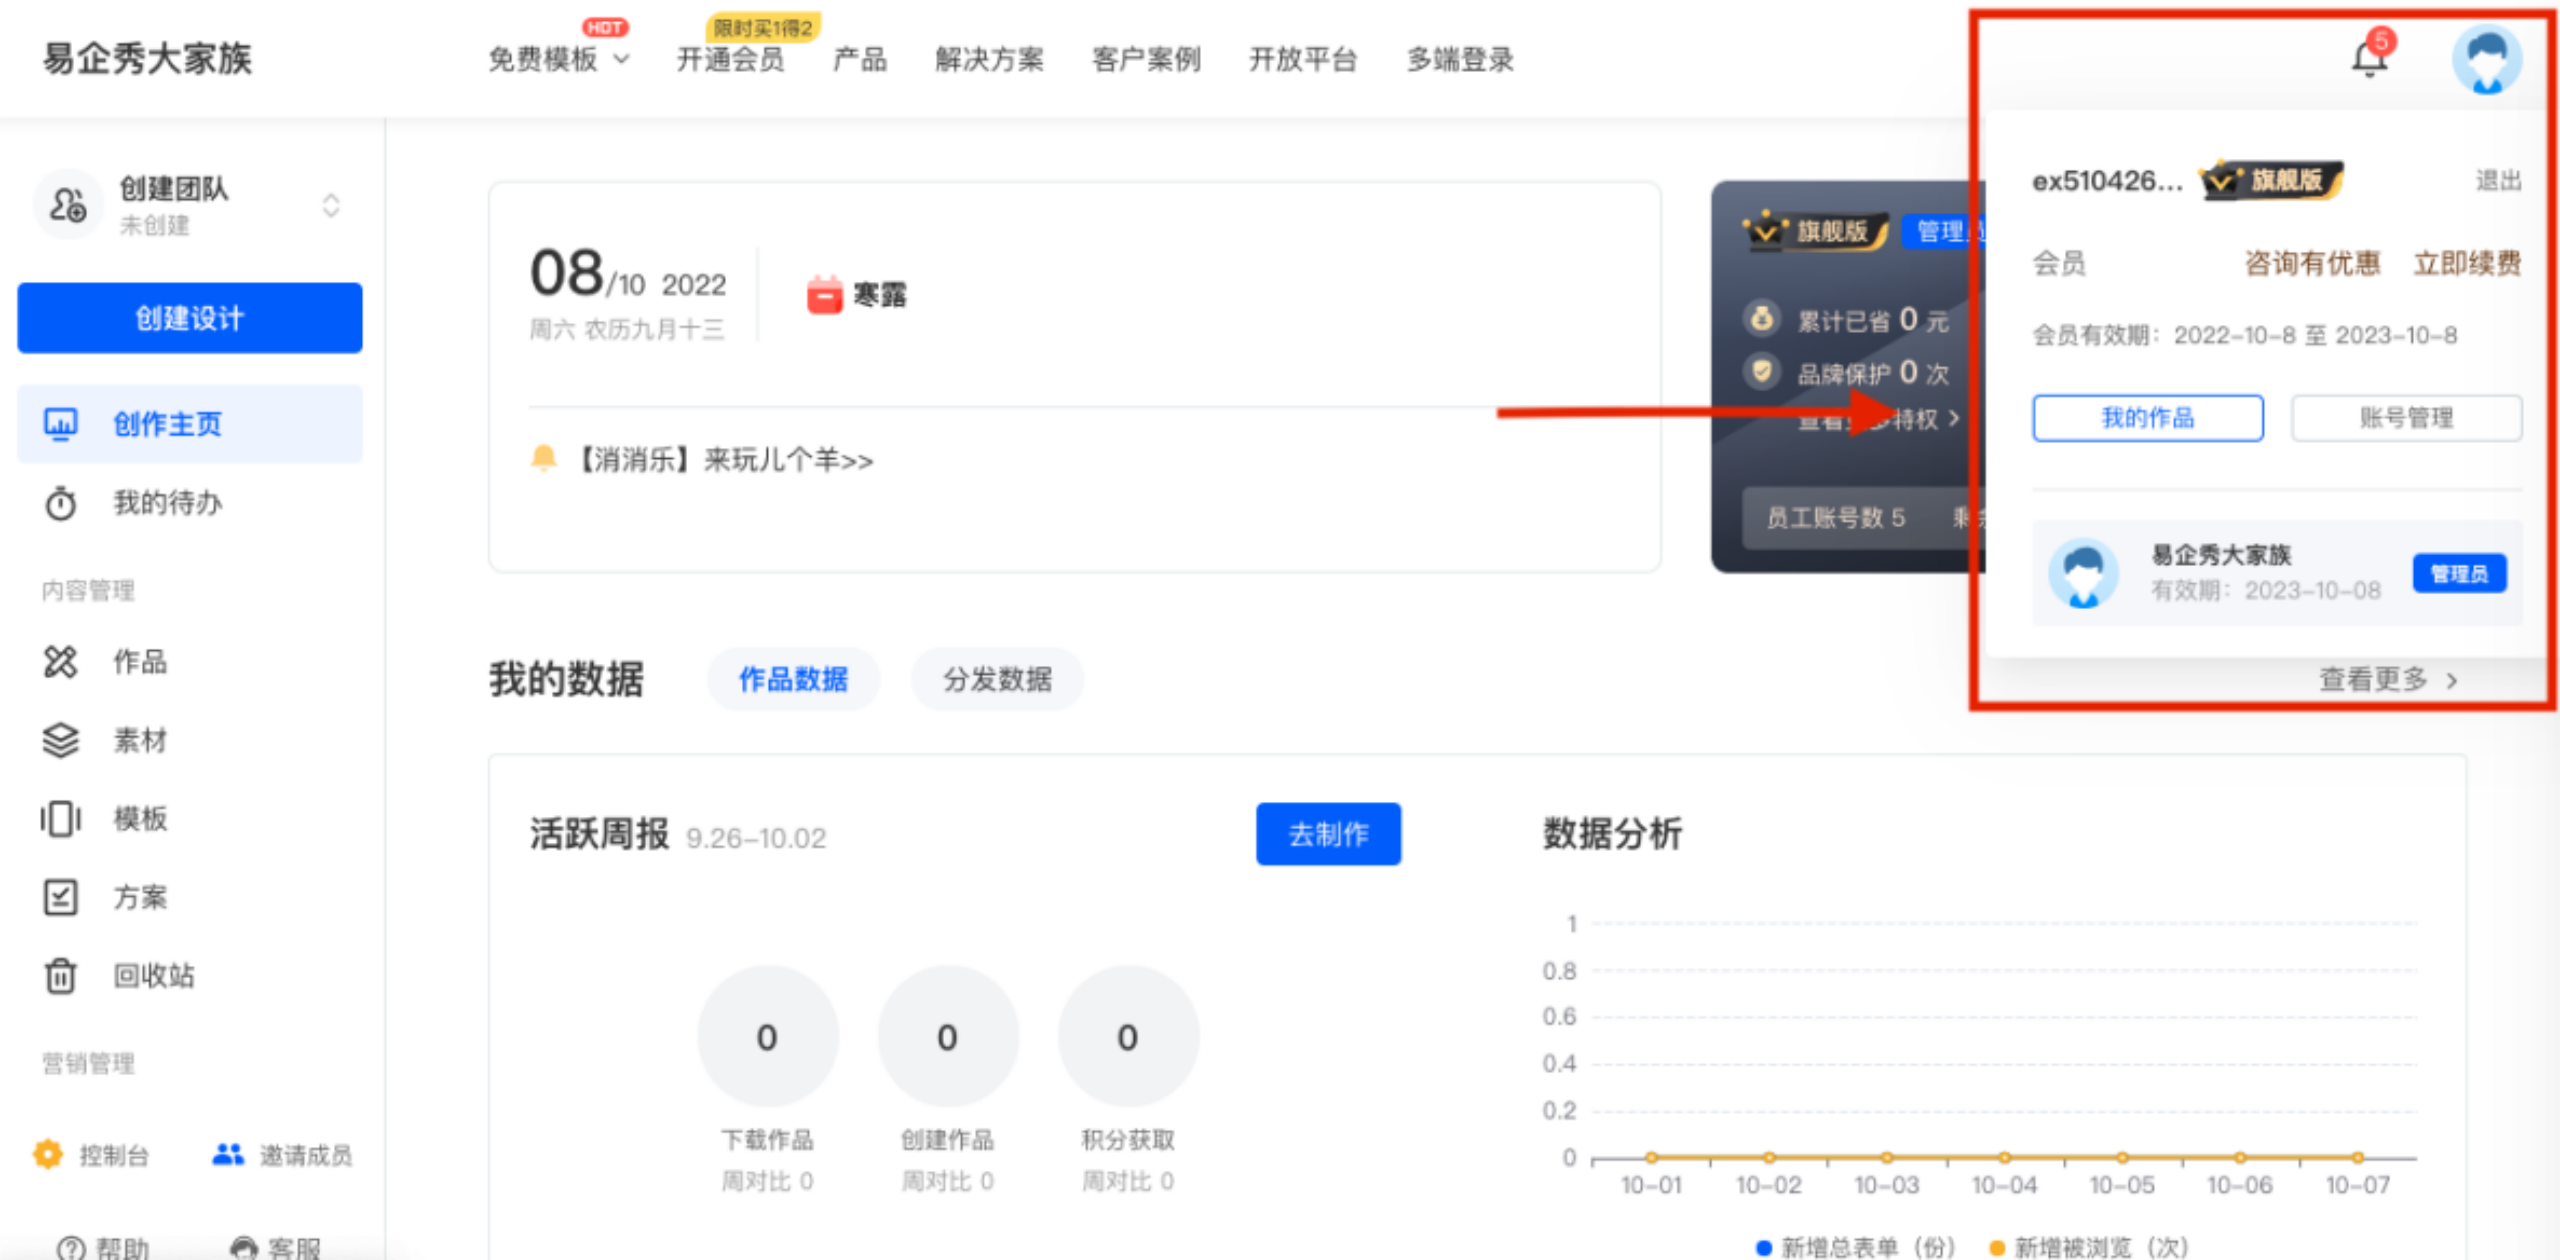Open the 客户案例 menu item
Viewport: 2560px width, 1260px height.
tap(1146, 59)
